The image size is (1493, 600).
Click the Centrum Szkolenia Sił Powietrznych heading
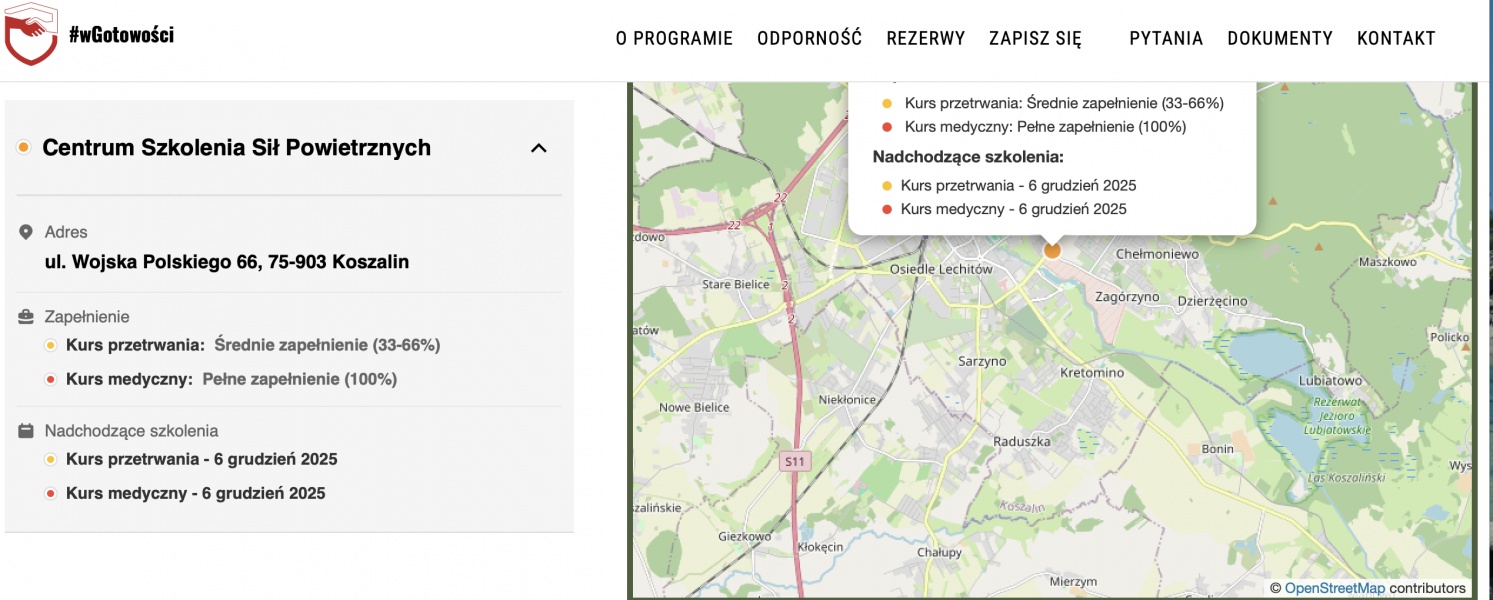point(236,148)
